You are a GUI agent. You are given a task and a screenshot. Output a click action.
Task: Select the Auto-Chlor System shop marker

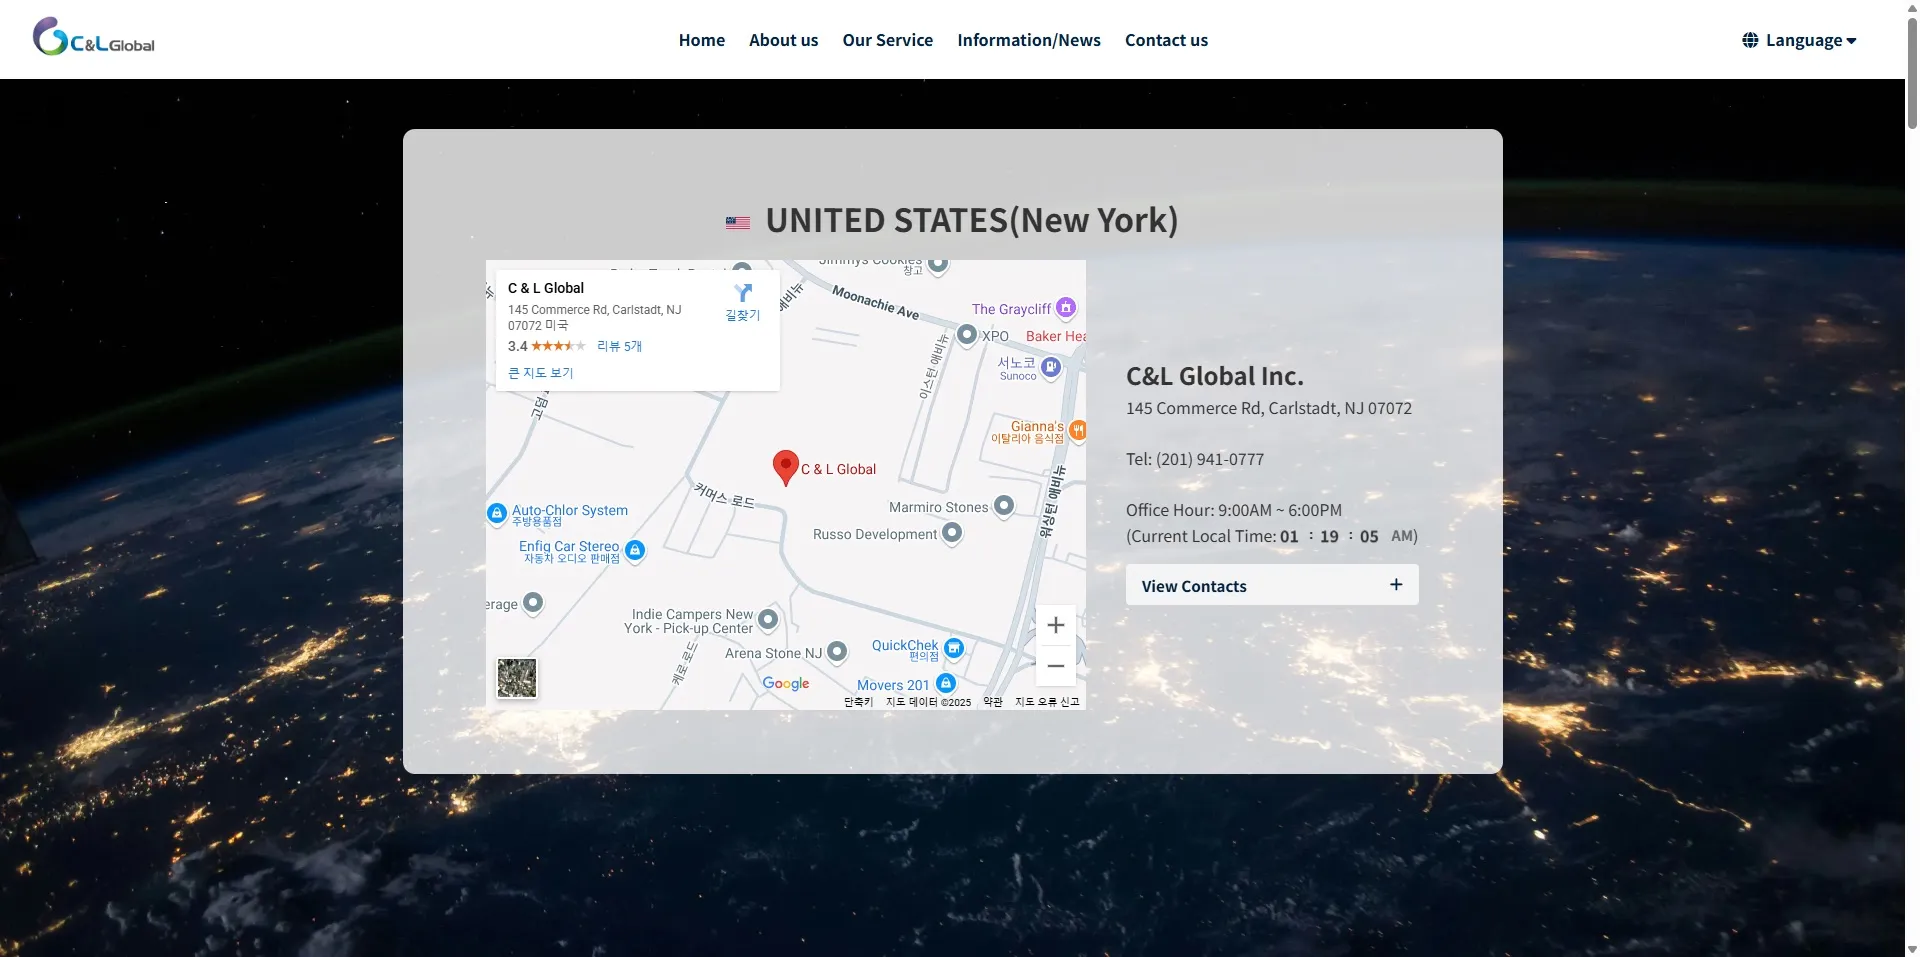coord(497,513)
